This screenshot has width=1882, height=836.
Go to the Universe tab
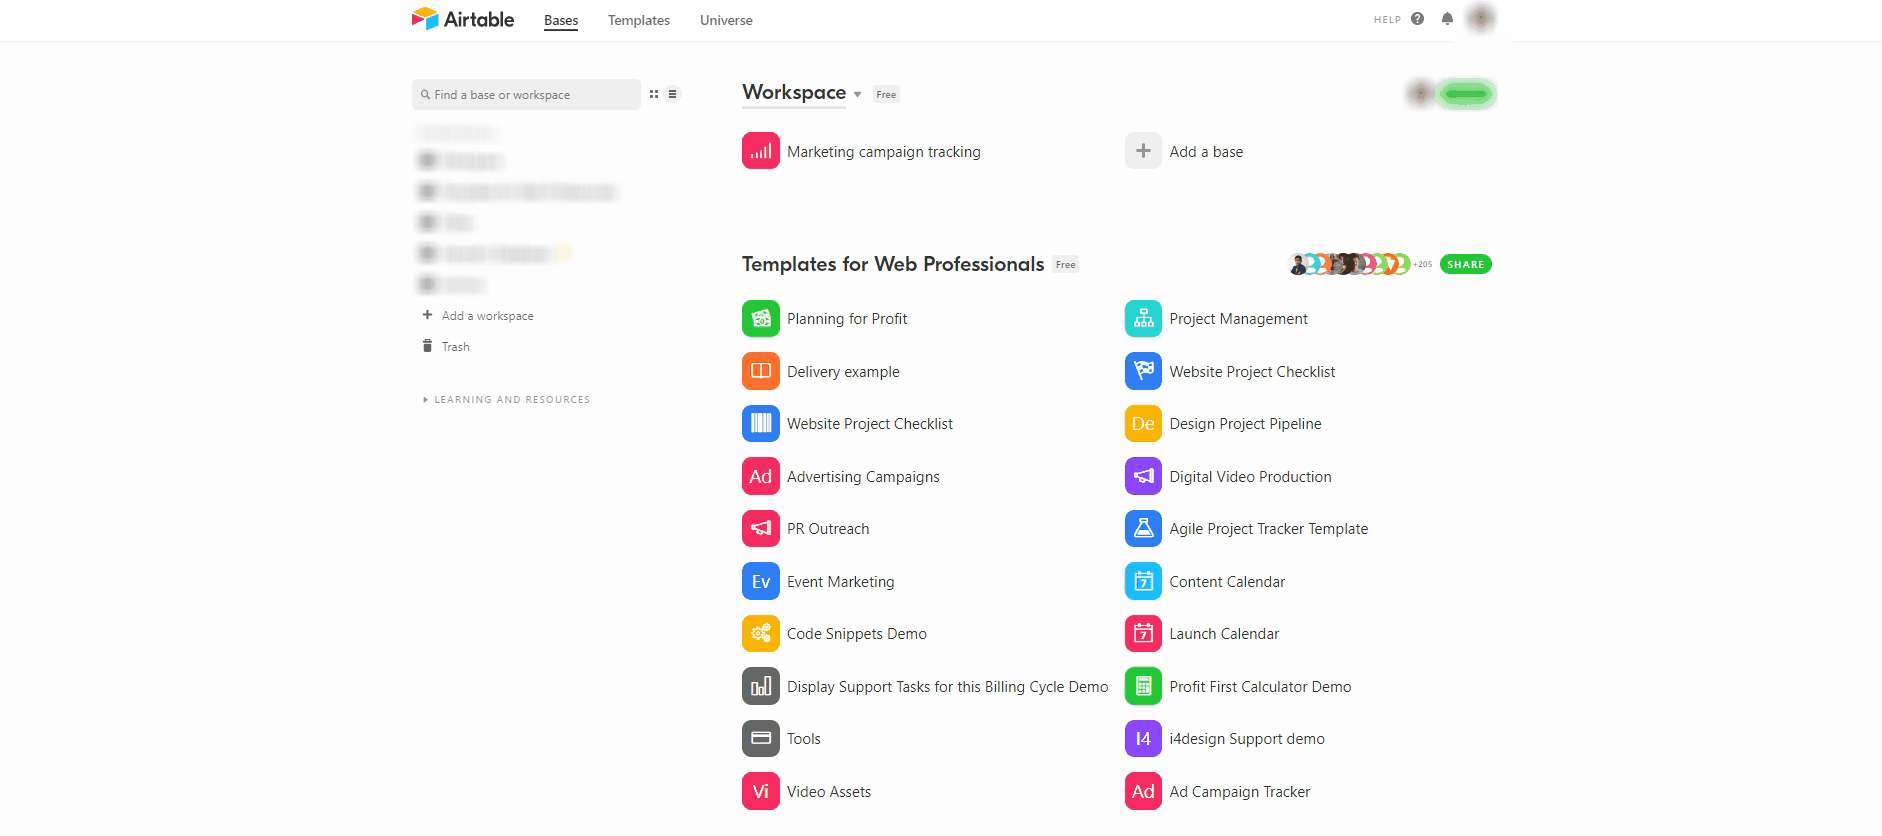coord(726,20)
